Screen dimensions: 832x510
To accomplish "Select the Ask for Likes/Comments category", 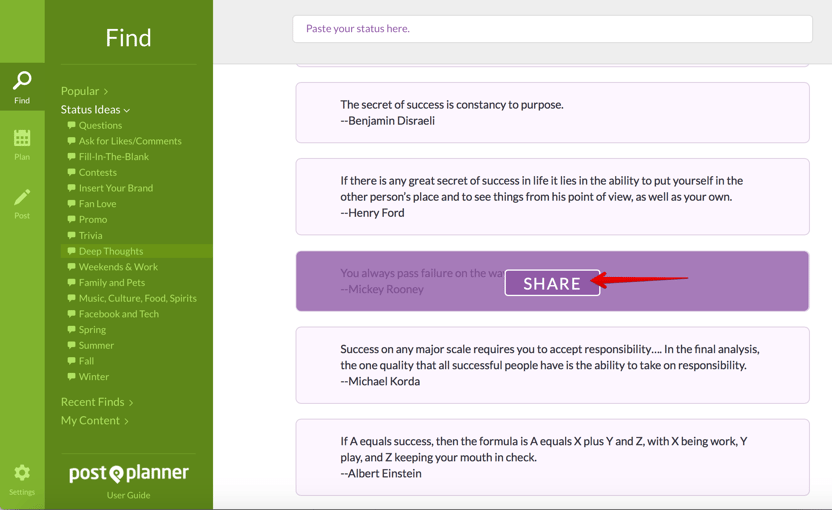I will point(130,141).
